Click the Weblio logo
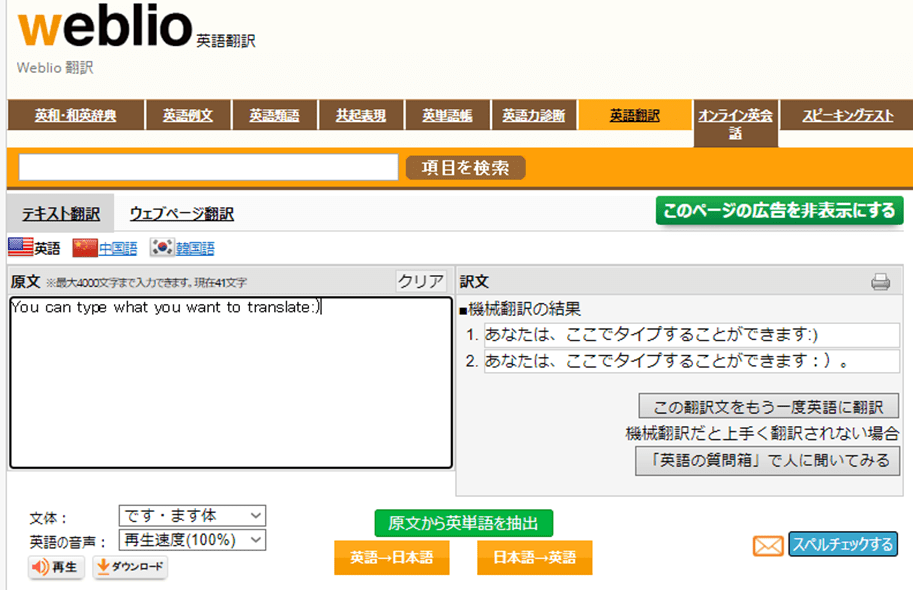 pyautogui.click(x=104, y=32)
